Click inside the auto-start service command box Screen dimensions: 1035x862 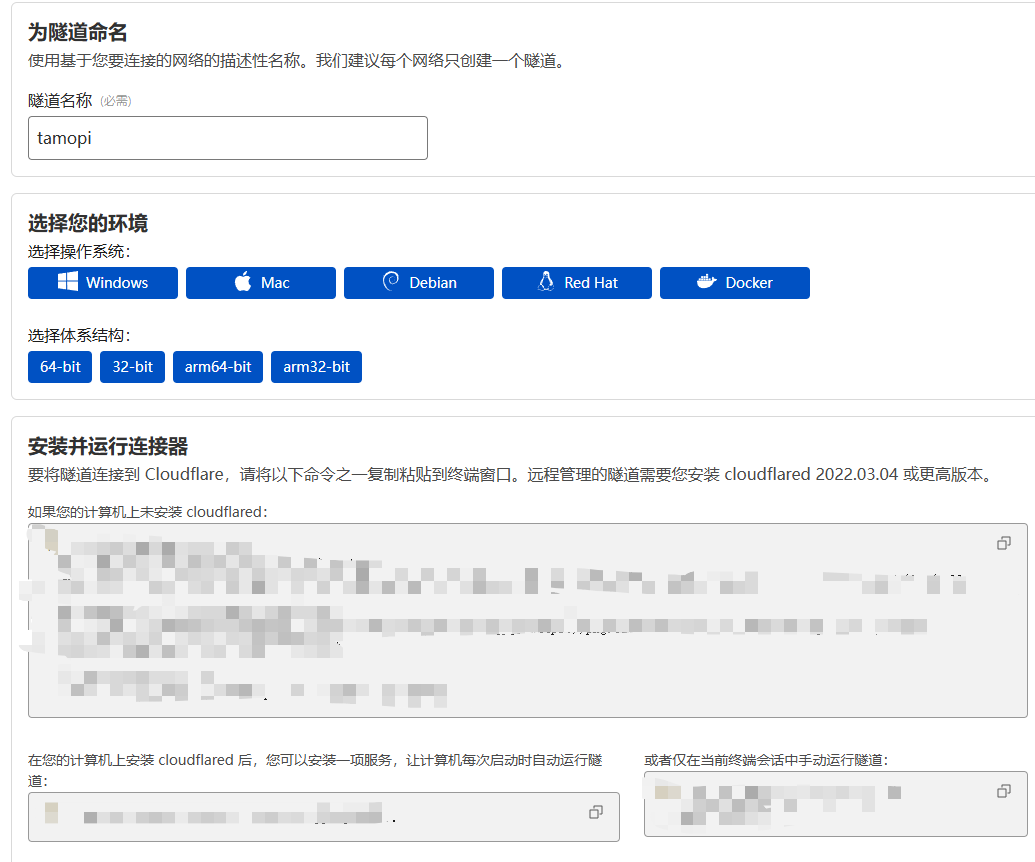300,816
